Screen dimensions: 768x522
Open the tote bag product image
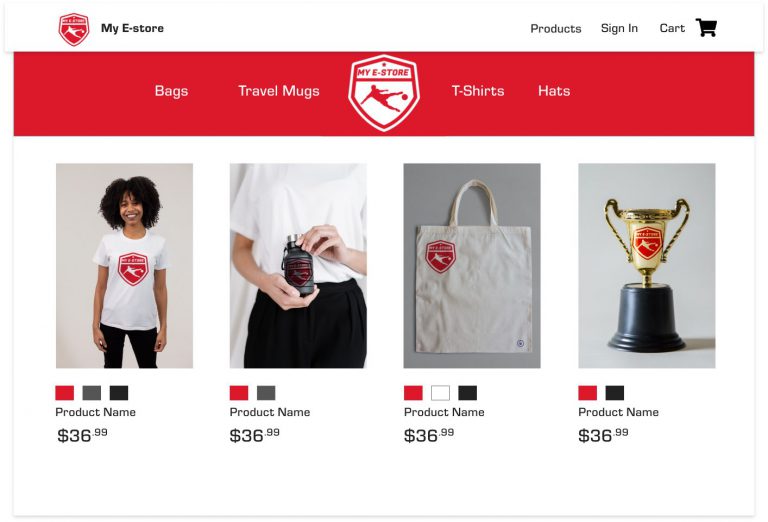[472, 266]
